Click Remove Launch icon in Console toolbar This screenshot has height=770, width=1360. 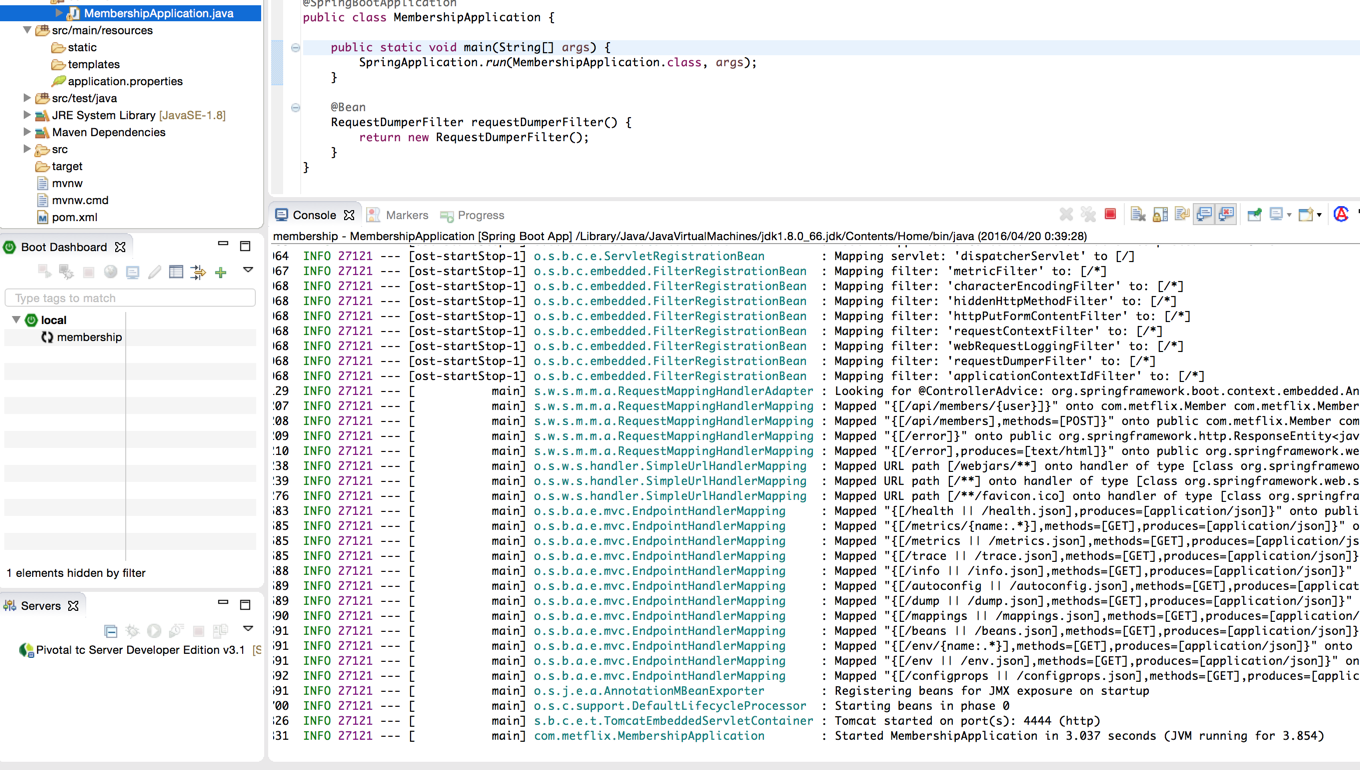tap(1066, 214)
